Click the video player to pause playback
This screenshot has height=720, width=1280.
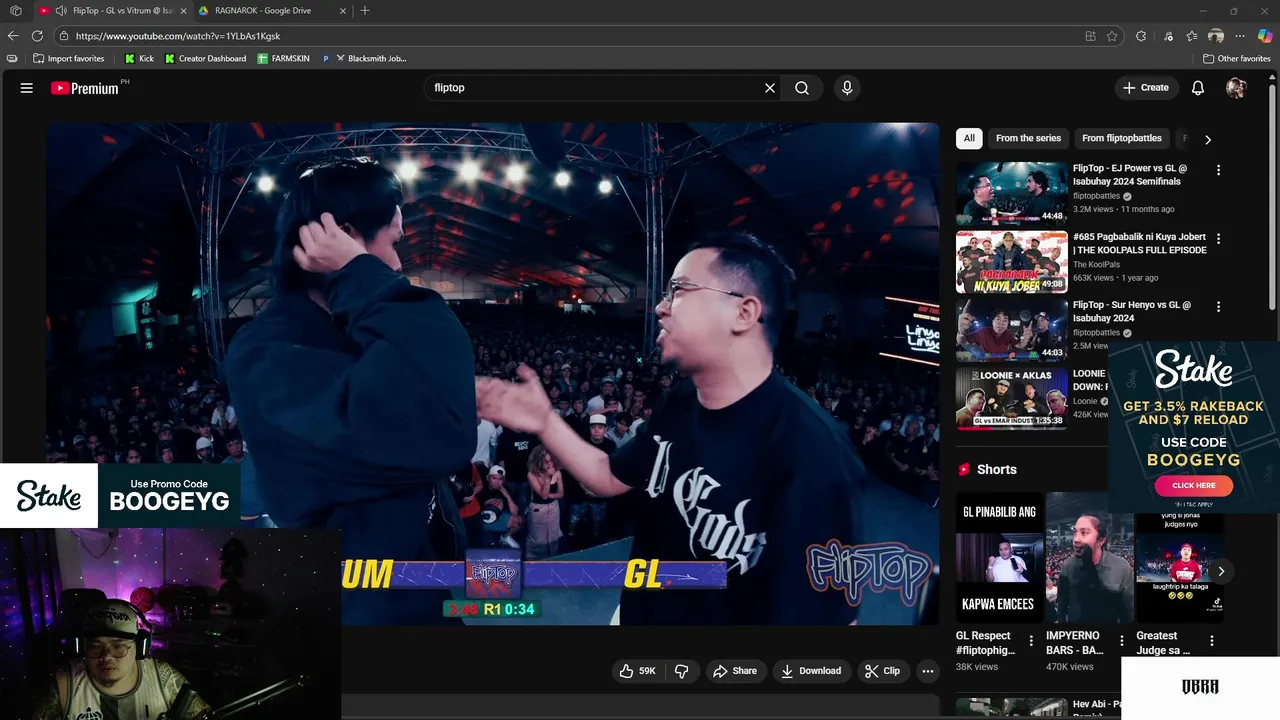492,373
